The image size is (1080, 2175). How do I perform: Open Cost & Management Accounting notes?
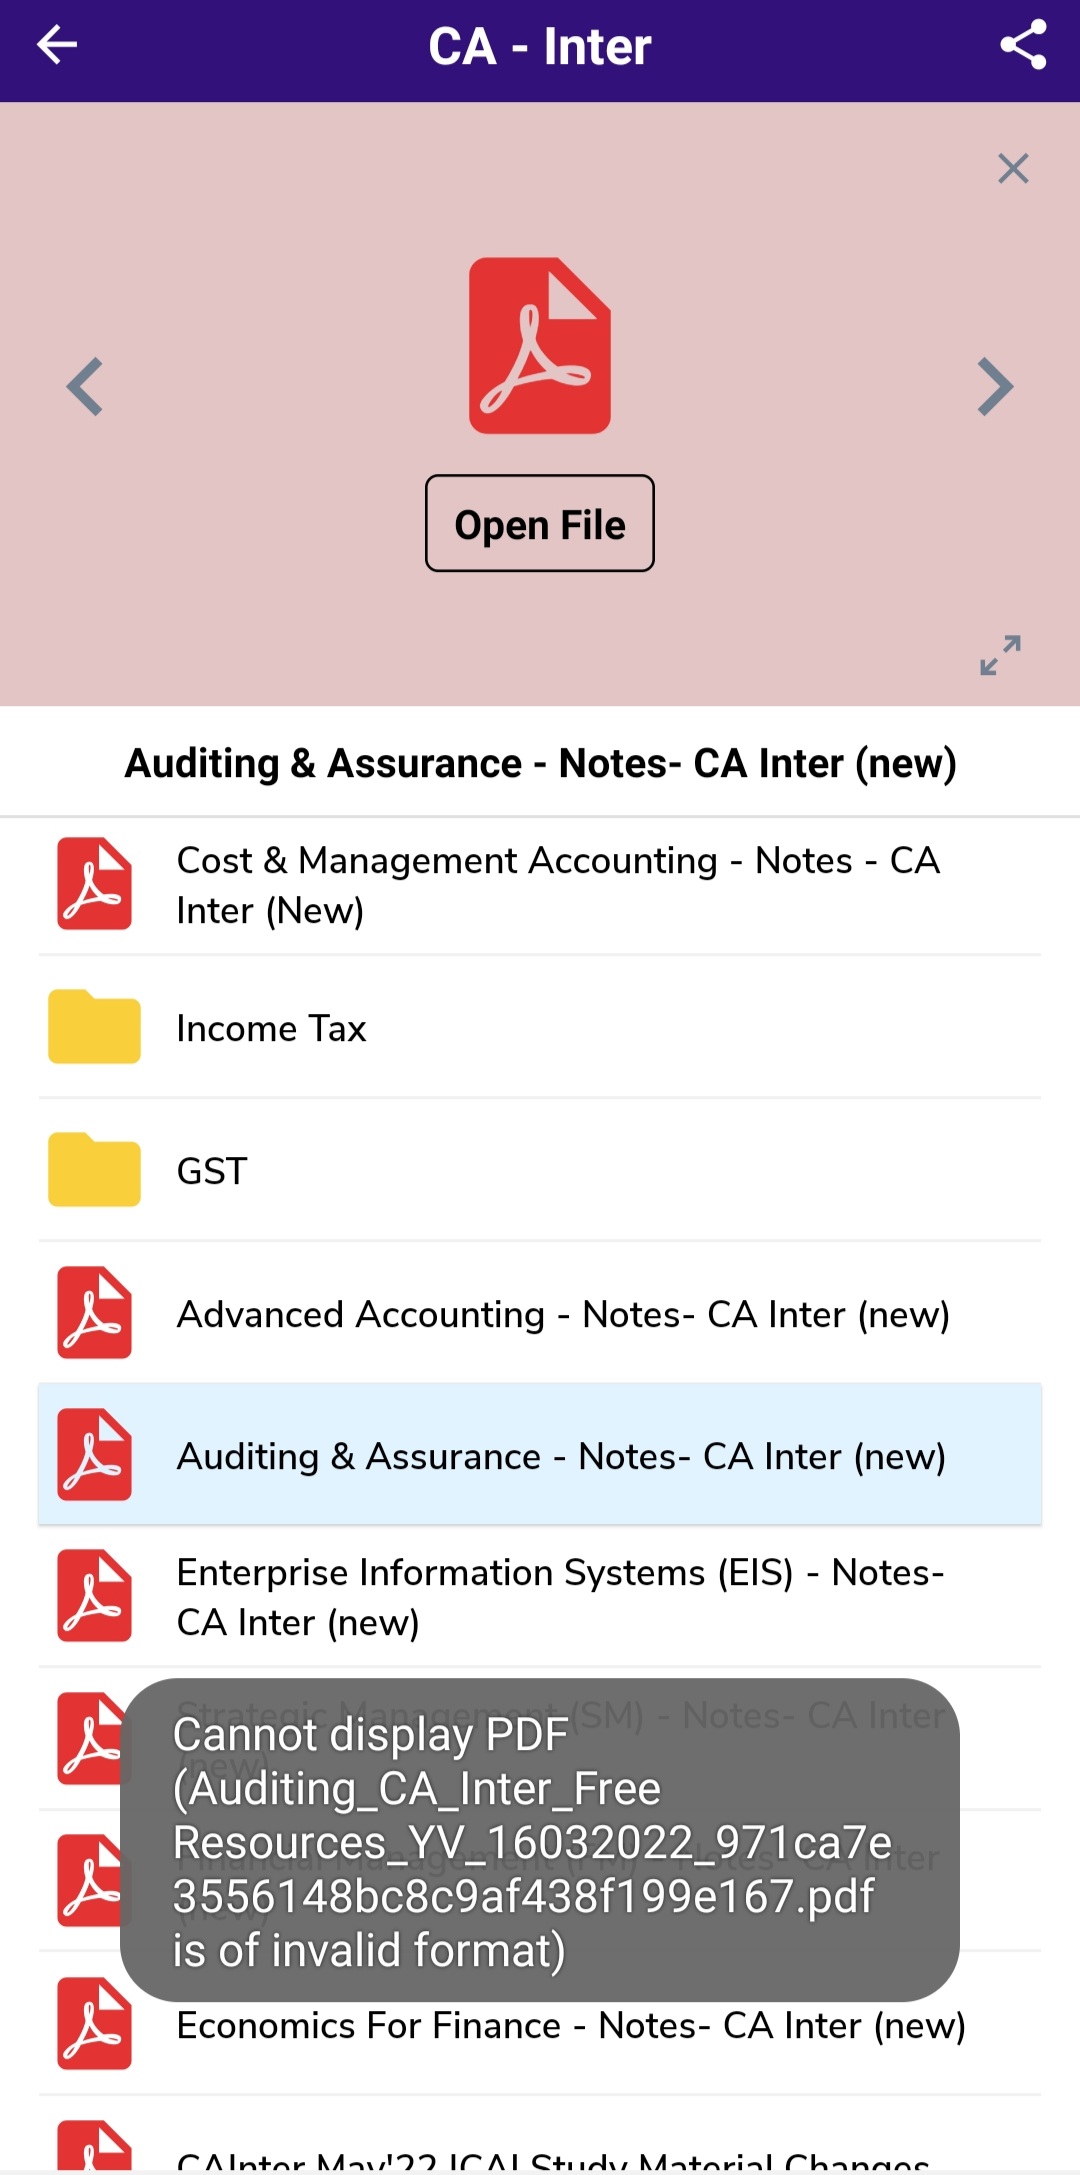(x=558, y=885)
